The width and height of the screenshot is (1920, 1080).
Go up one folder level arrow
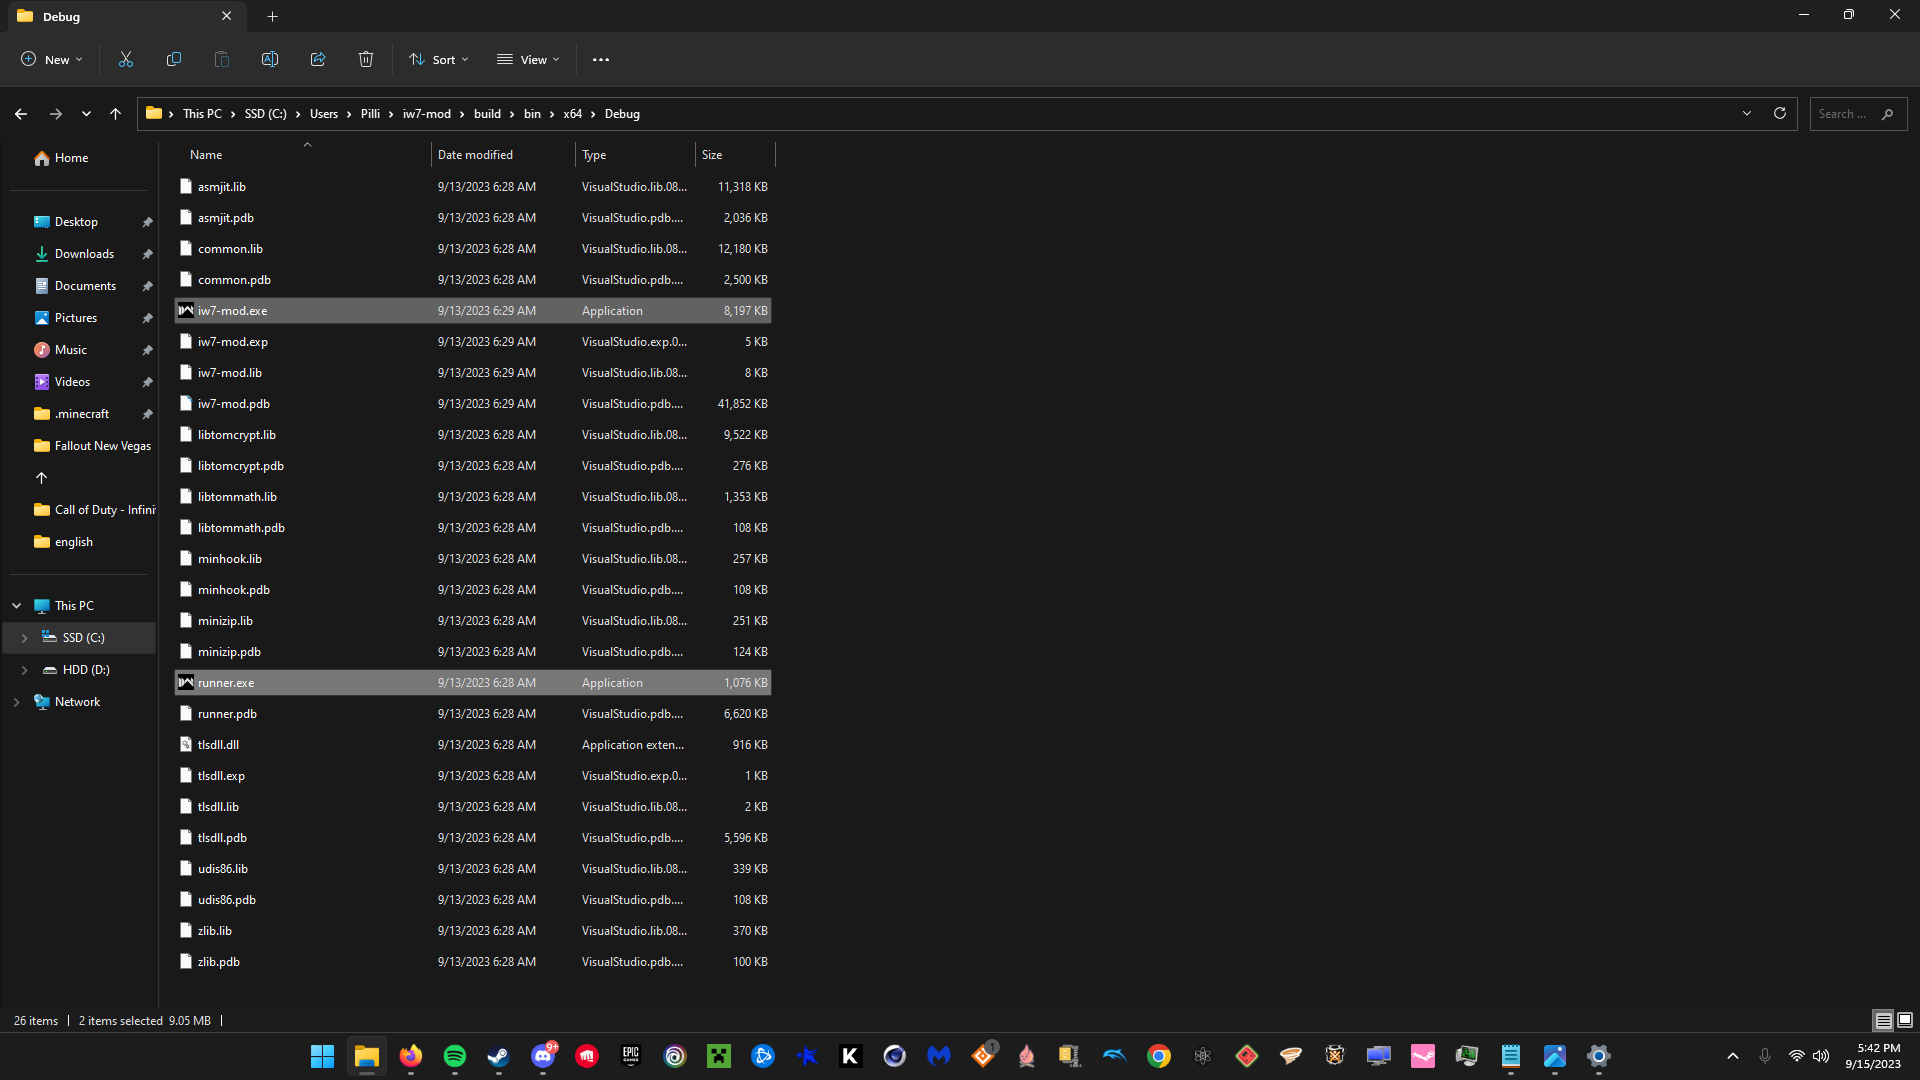[116, 114]
